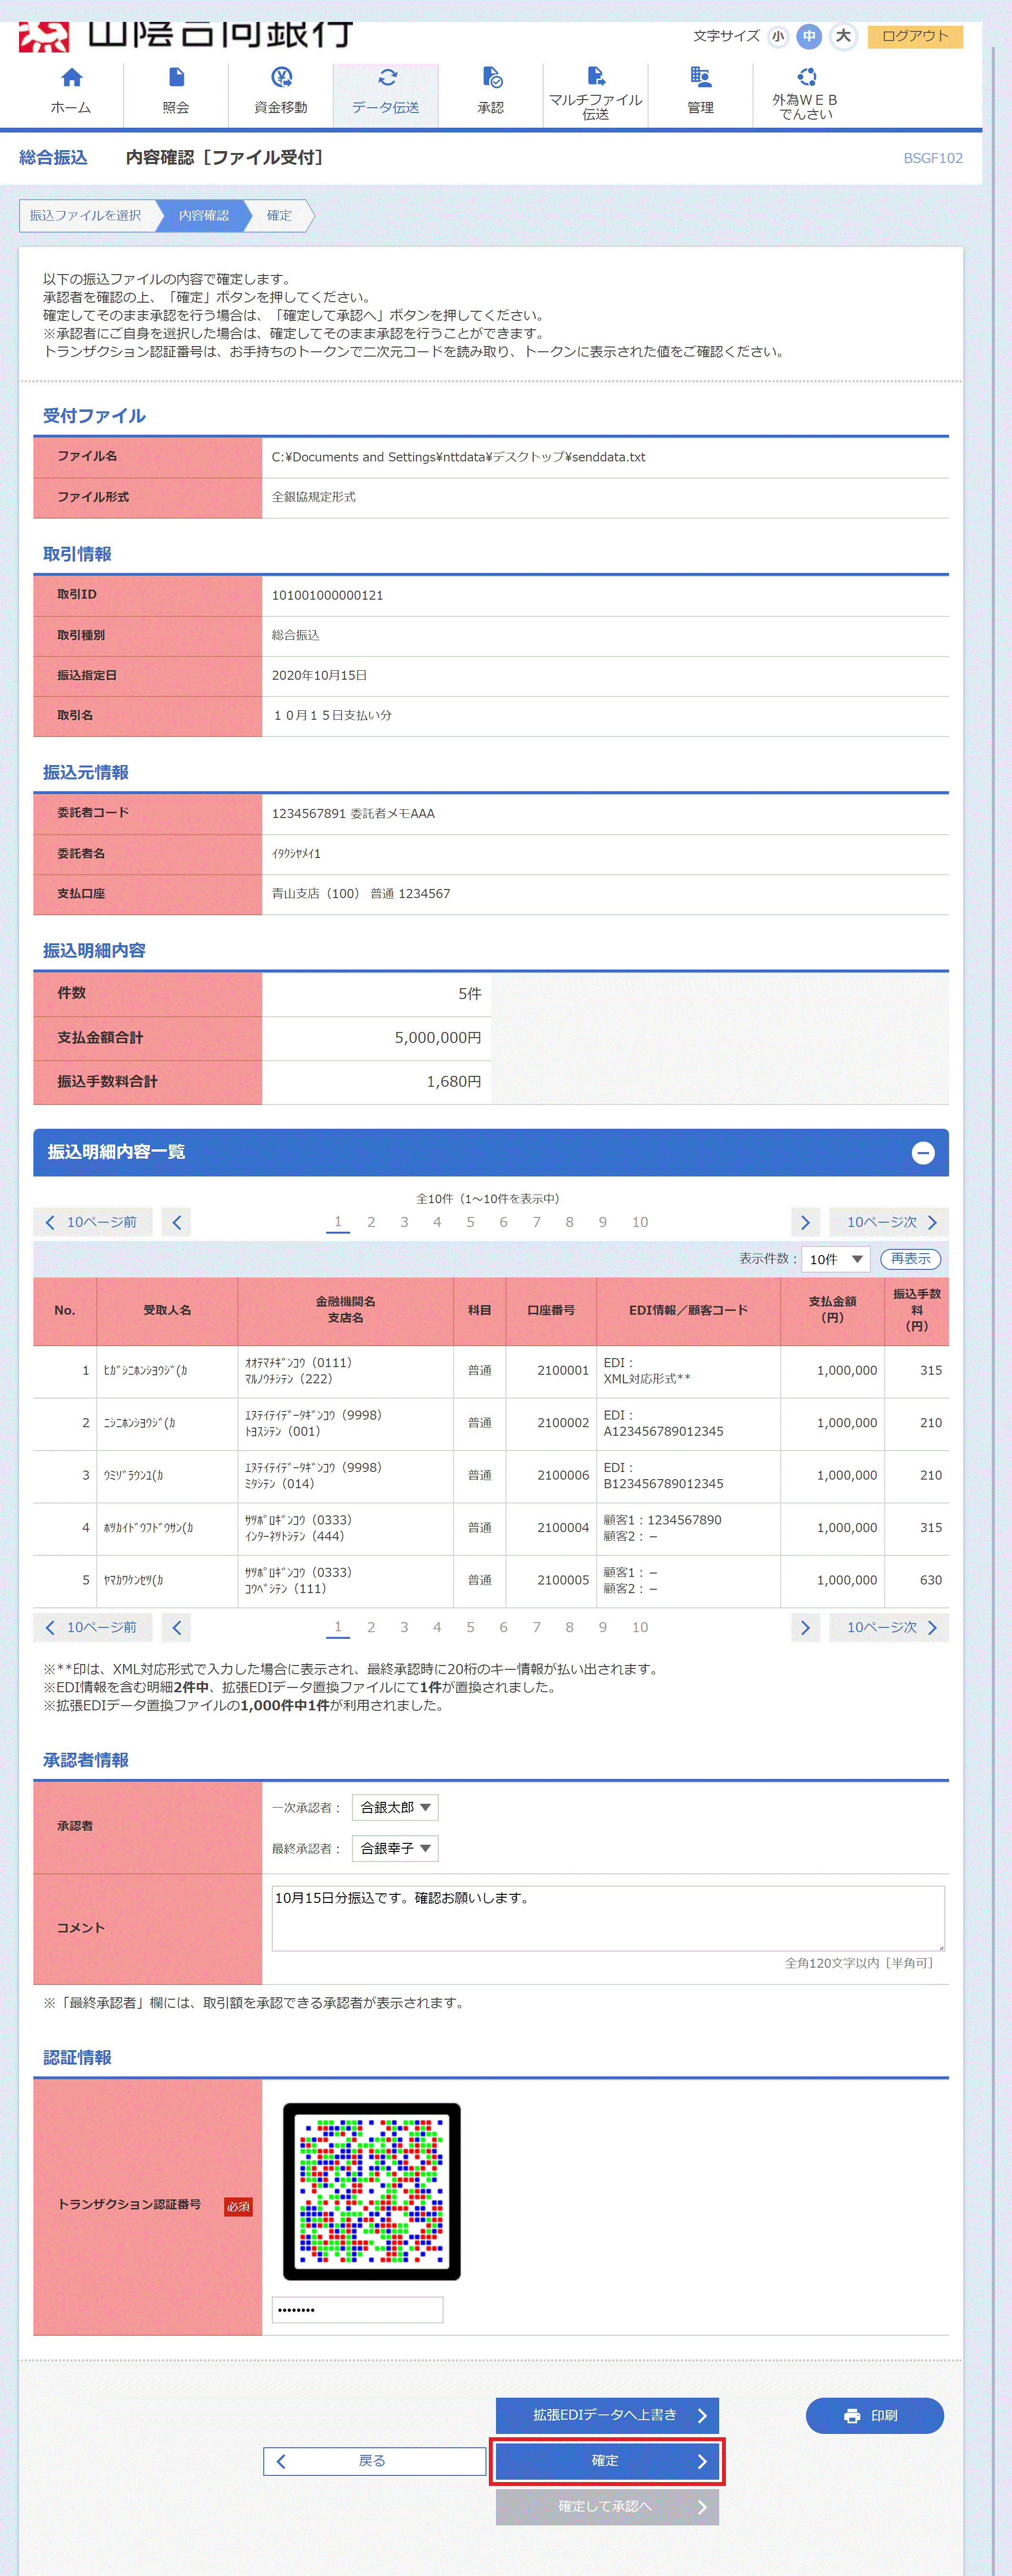Click fee value 630

pos(931,1580)
